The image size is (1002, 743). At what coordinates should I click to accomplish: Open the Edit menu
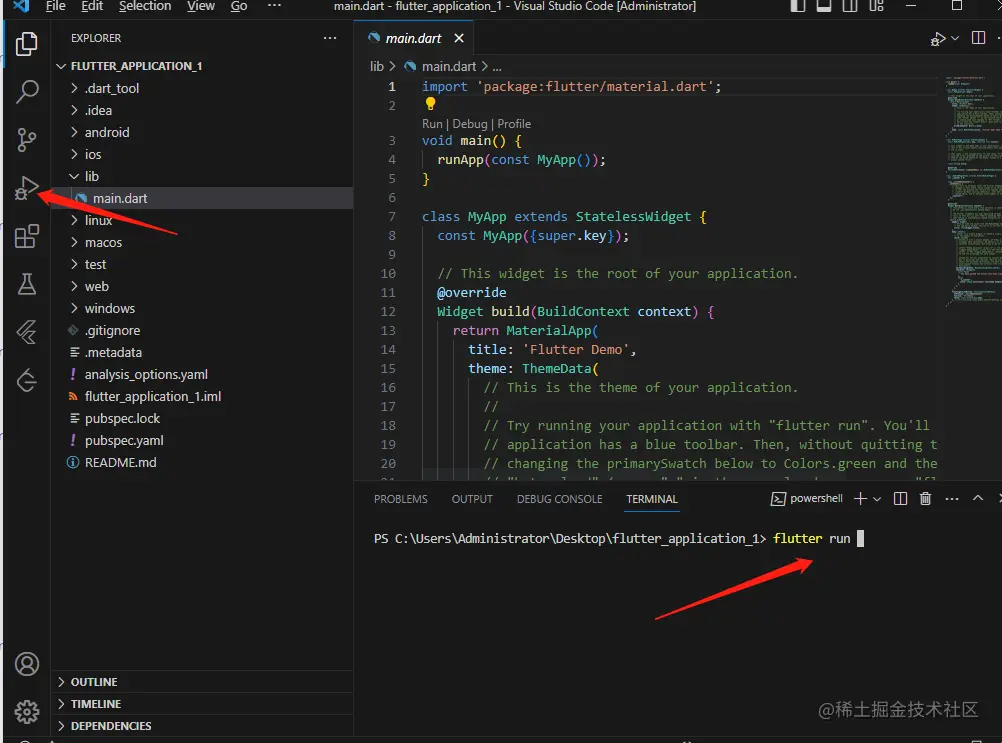(x=92, y=6)
